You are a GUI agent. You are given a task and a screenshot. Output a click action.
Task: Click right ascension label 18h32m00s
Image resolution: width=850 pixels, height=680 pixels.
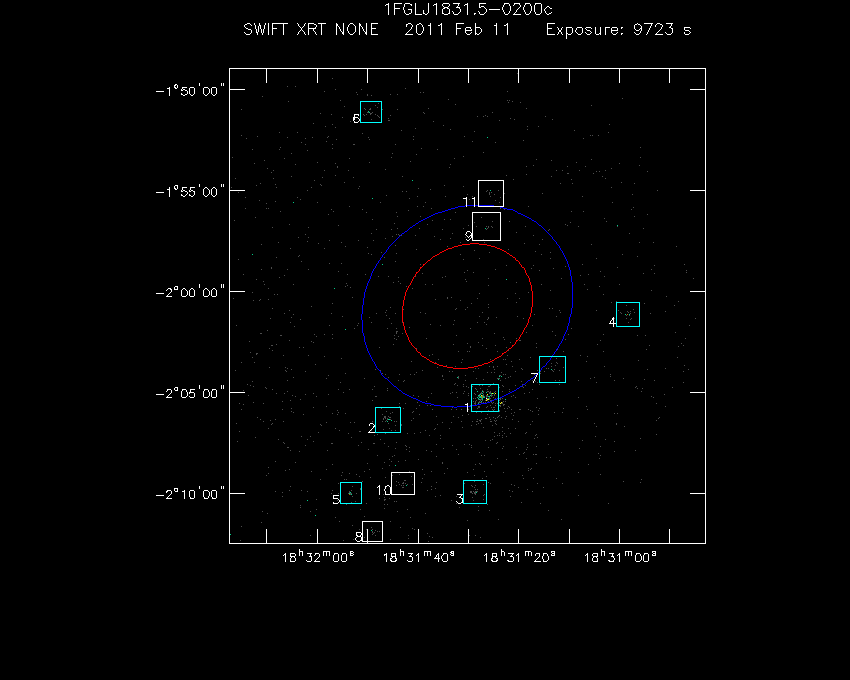tap(318, 556)
